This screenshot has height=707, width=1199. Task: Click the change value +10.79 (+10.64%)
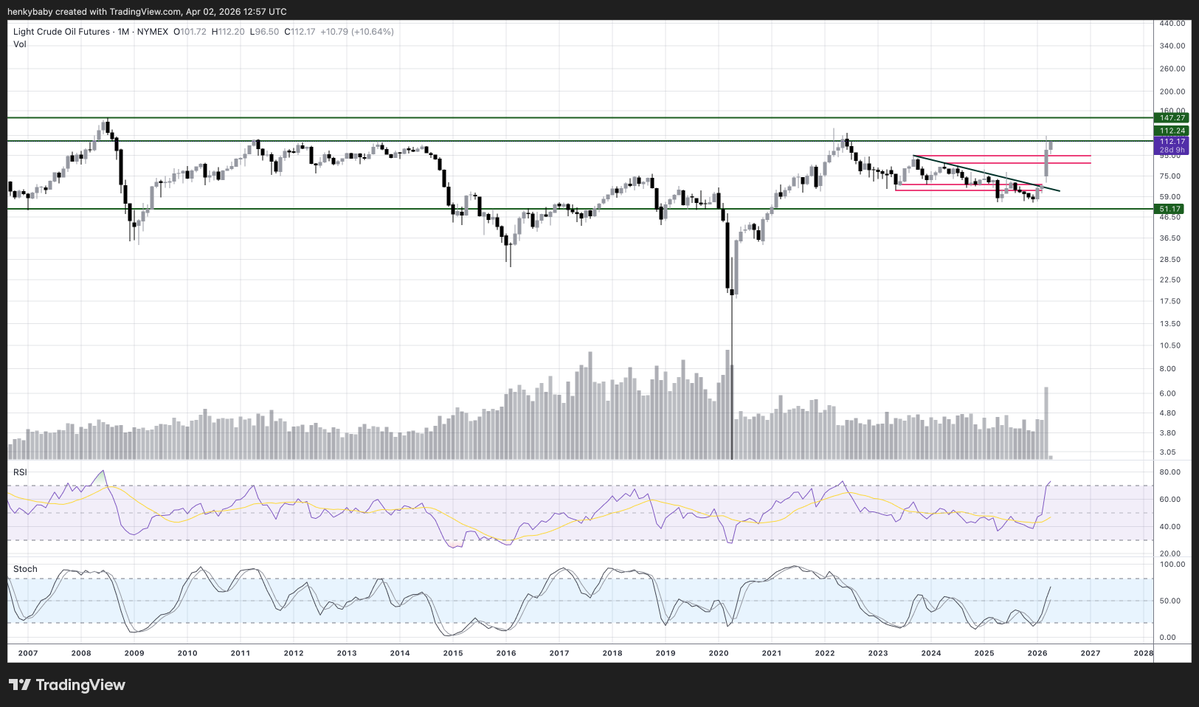(357, 32)
